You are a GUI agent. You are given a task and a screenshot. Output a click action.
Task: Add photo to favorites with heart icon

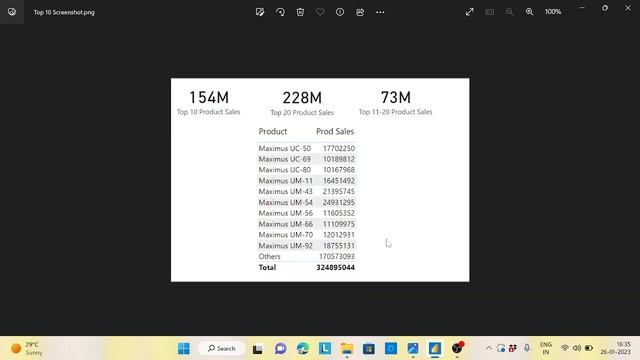tap(320, 12)
